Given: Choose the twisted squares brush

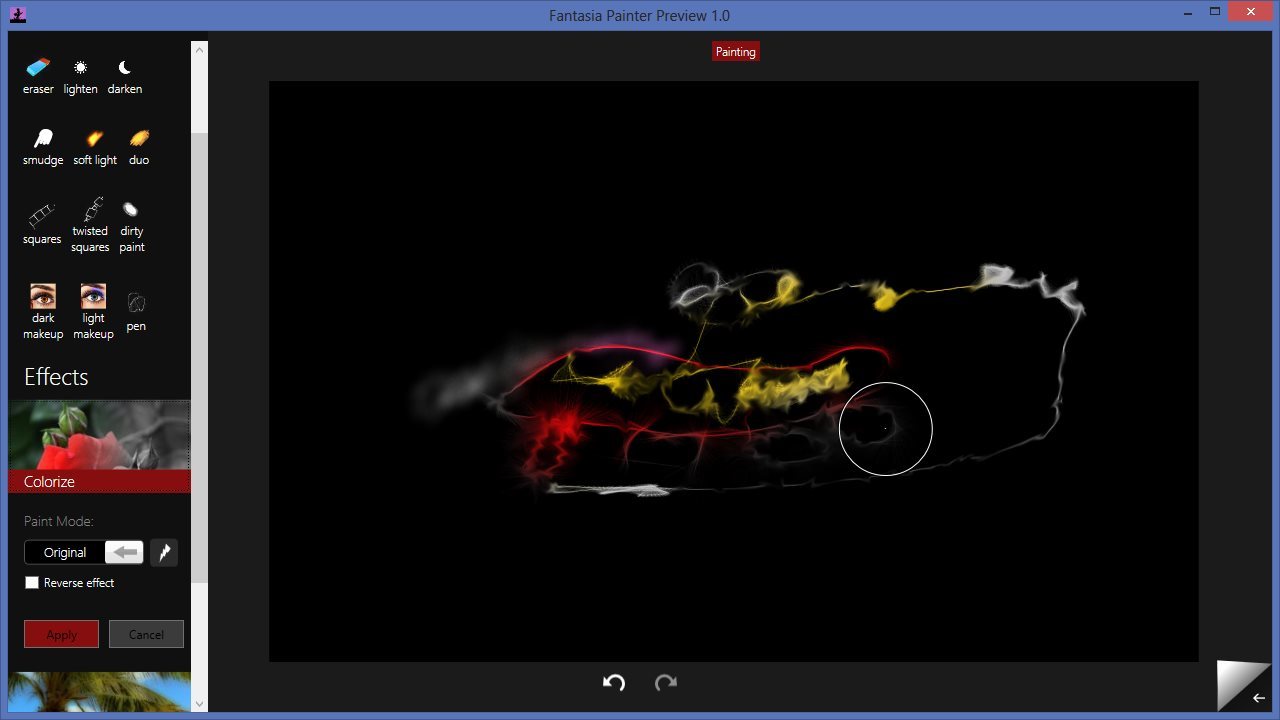Looking at the screenshot, I should pyautogui.click(x=90, y=223).
